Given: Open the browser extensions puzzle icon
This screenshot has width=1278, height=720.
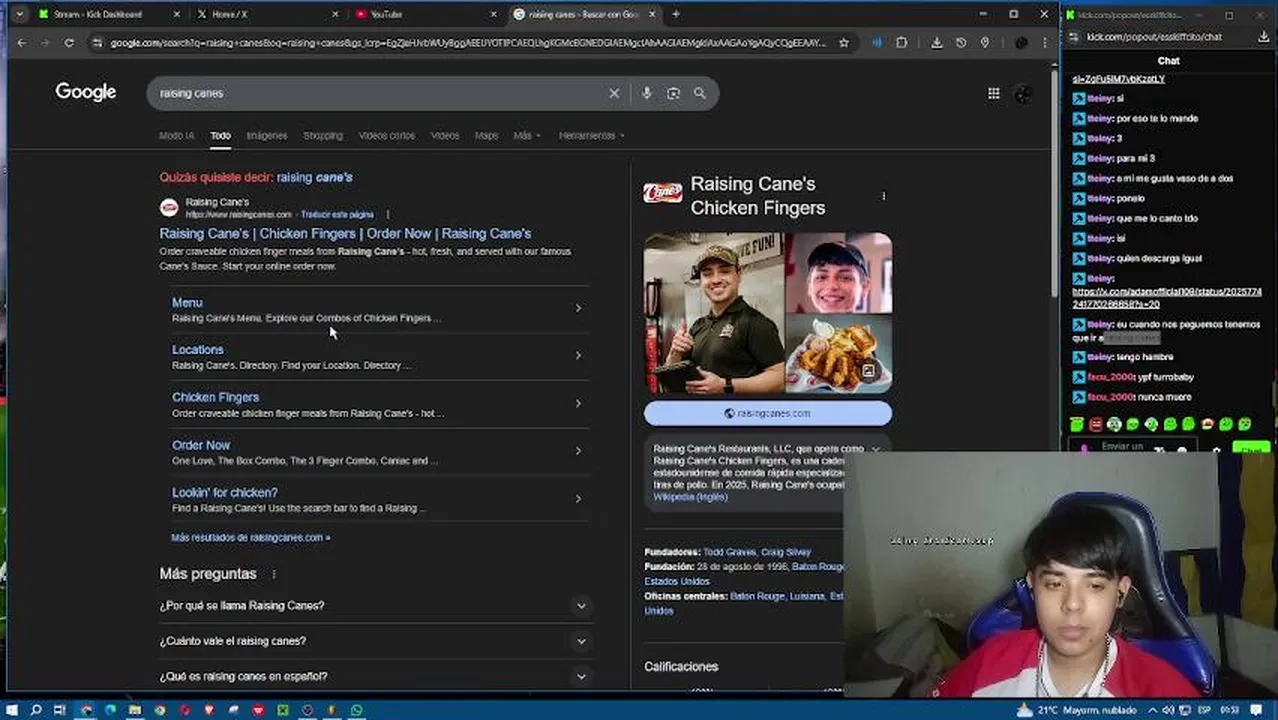Looking at the screenshot, I should coord(902,42).
